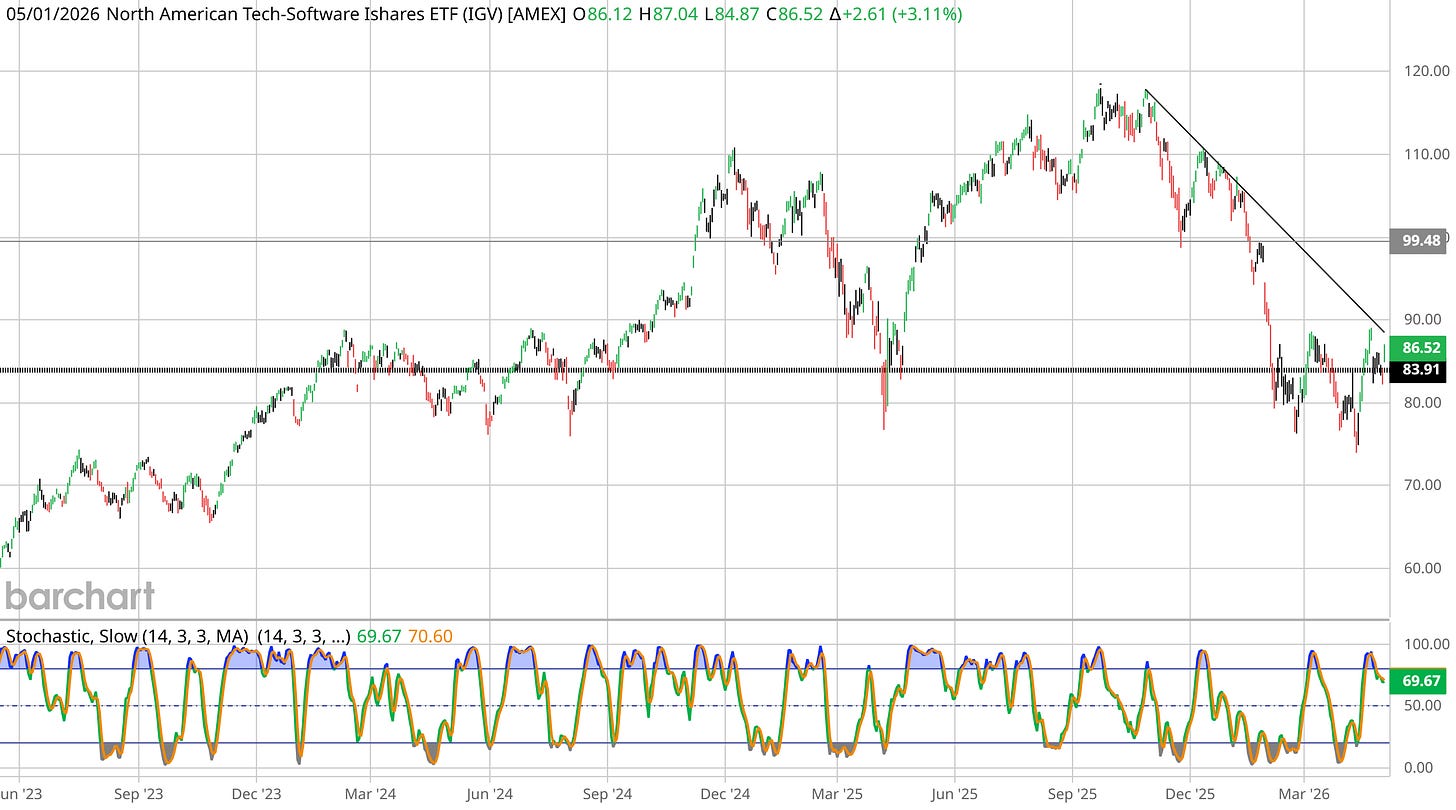Viewport: 1456px width, 810px height.
Task: Click the "50.00" stochastic axis label
Action: [x=1421, y=706]
